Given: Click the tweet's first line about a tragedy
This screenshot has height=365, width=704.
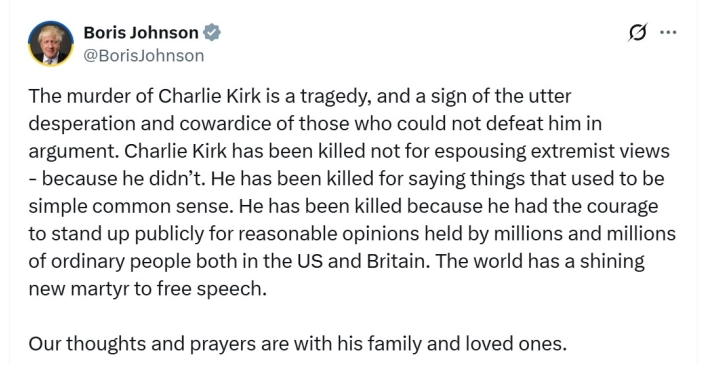Looking at the screenshot, I should (x=300, y=96).
